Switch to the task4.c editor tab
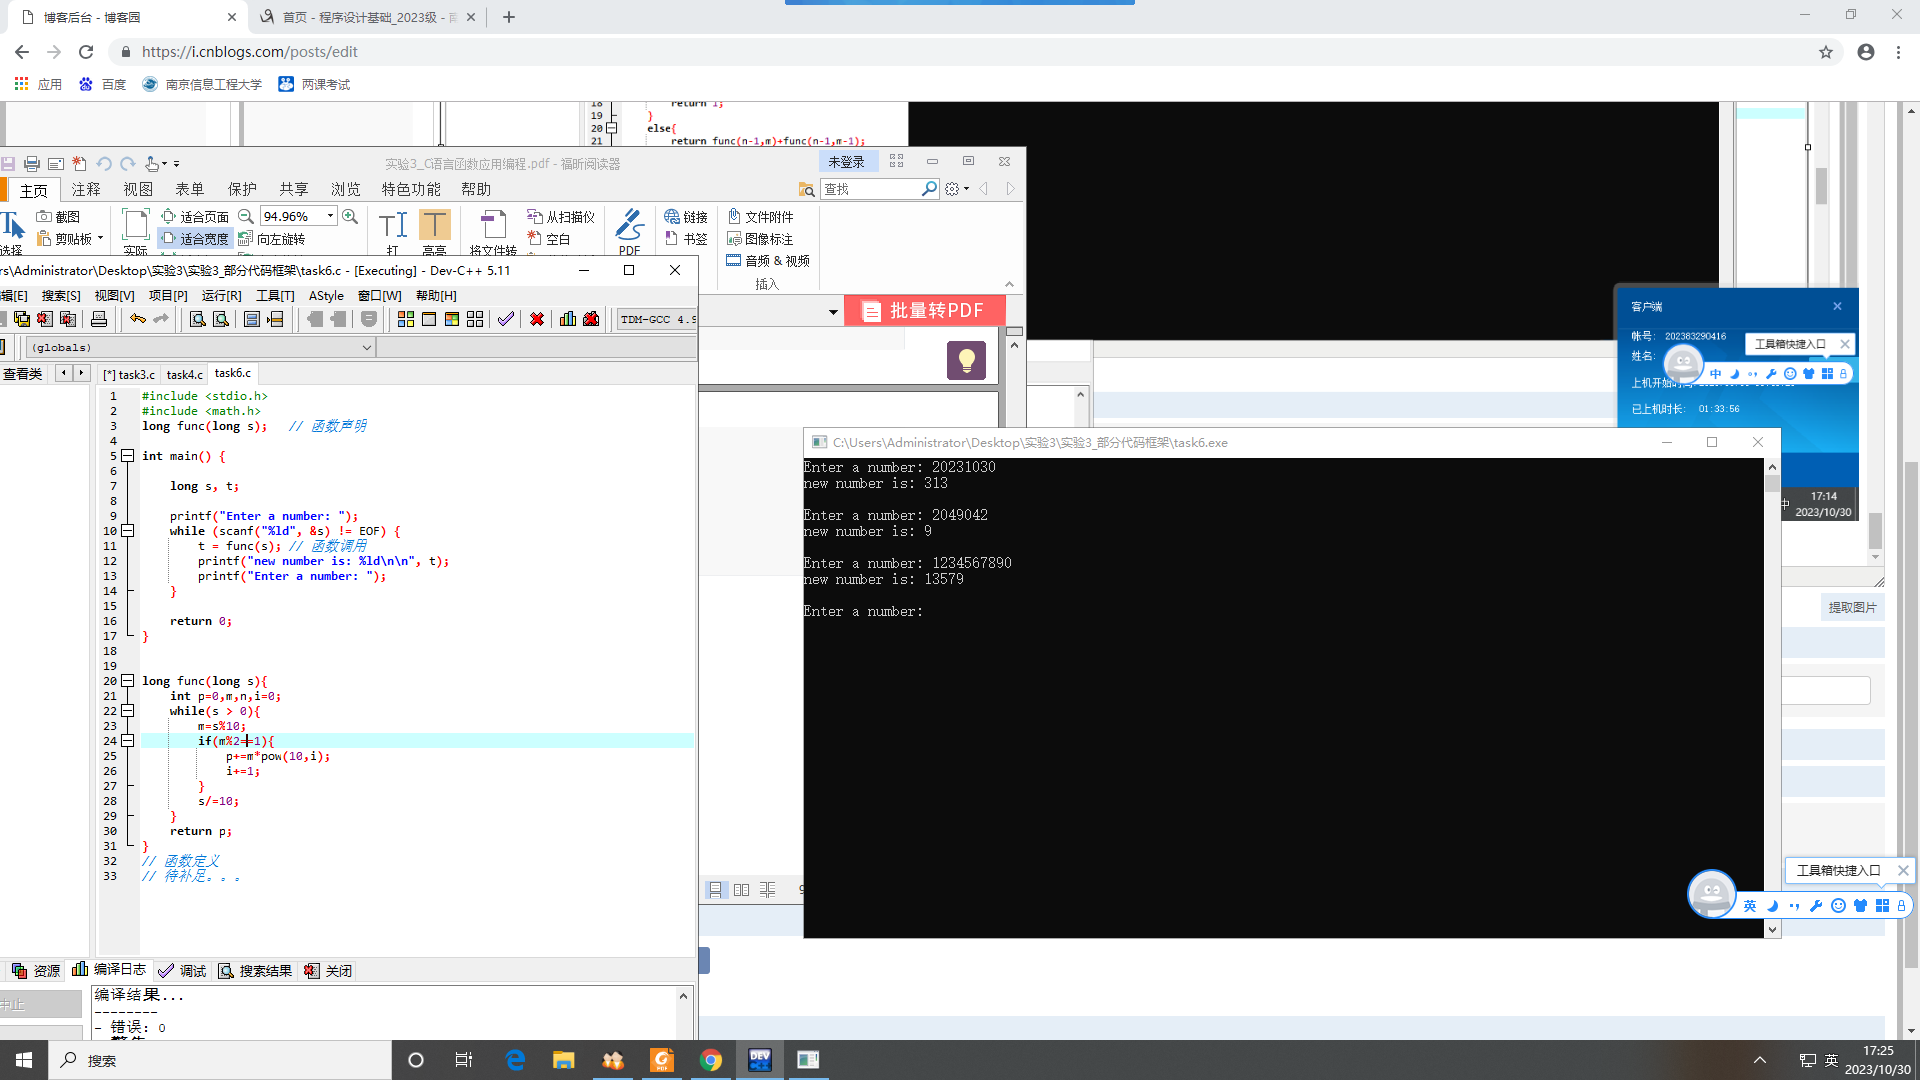 point(184,374)
